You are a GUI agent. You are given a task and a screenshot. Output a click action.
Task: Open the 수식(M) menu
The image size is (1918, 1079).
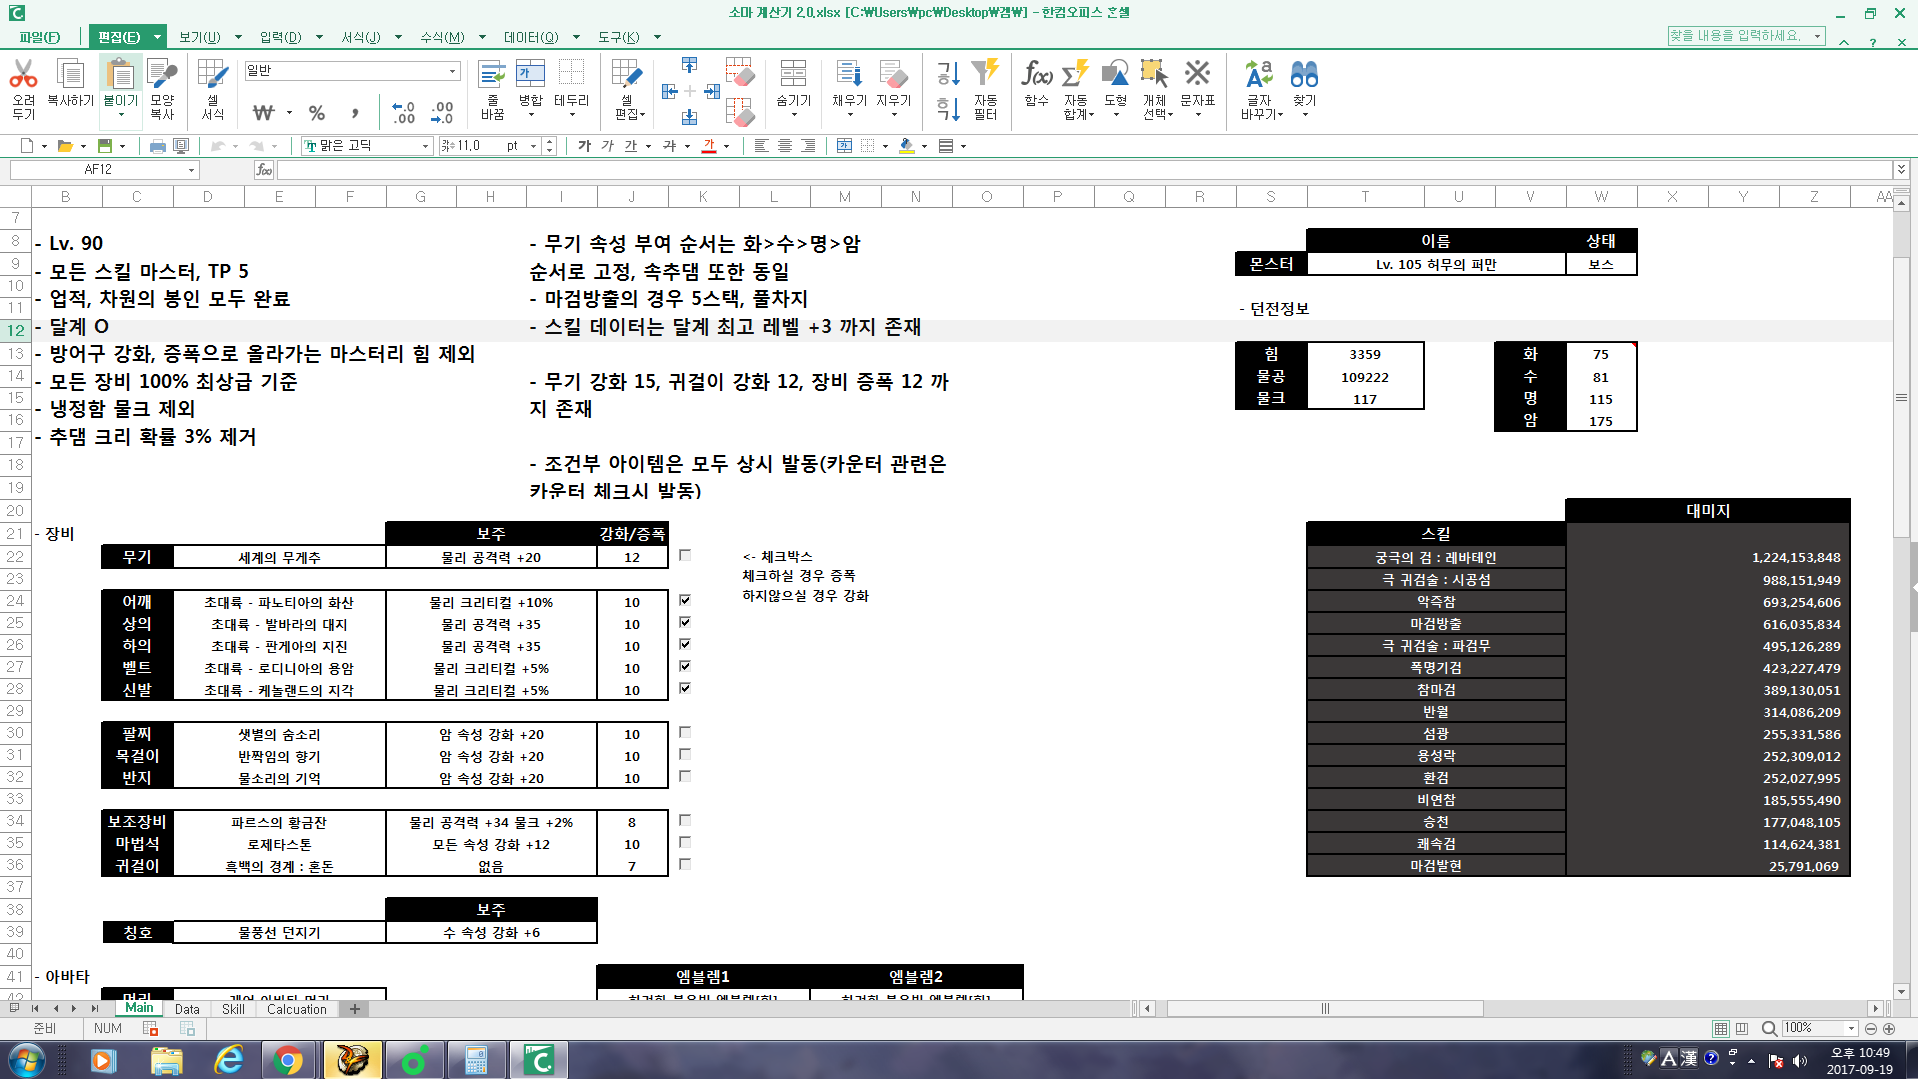[441, 37]
